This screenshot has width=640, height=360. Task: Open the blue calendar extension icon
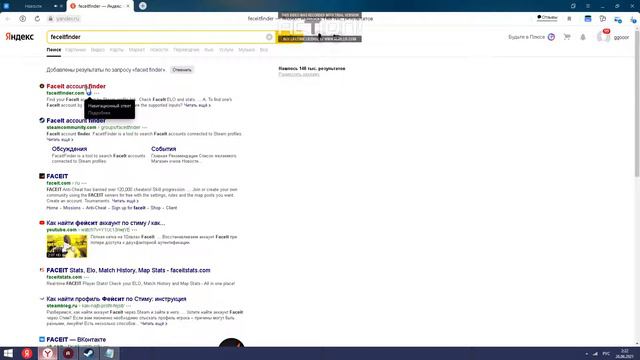click(588, 19)
